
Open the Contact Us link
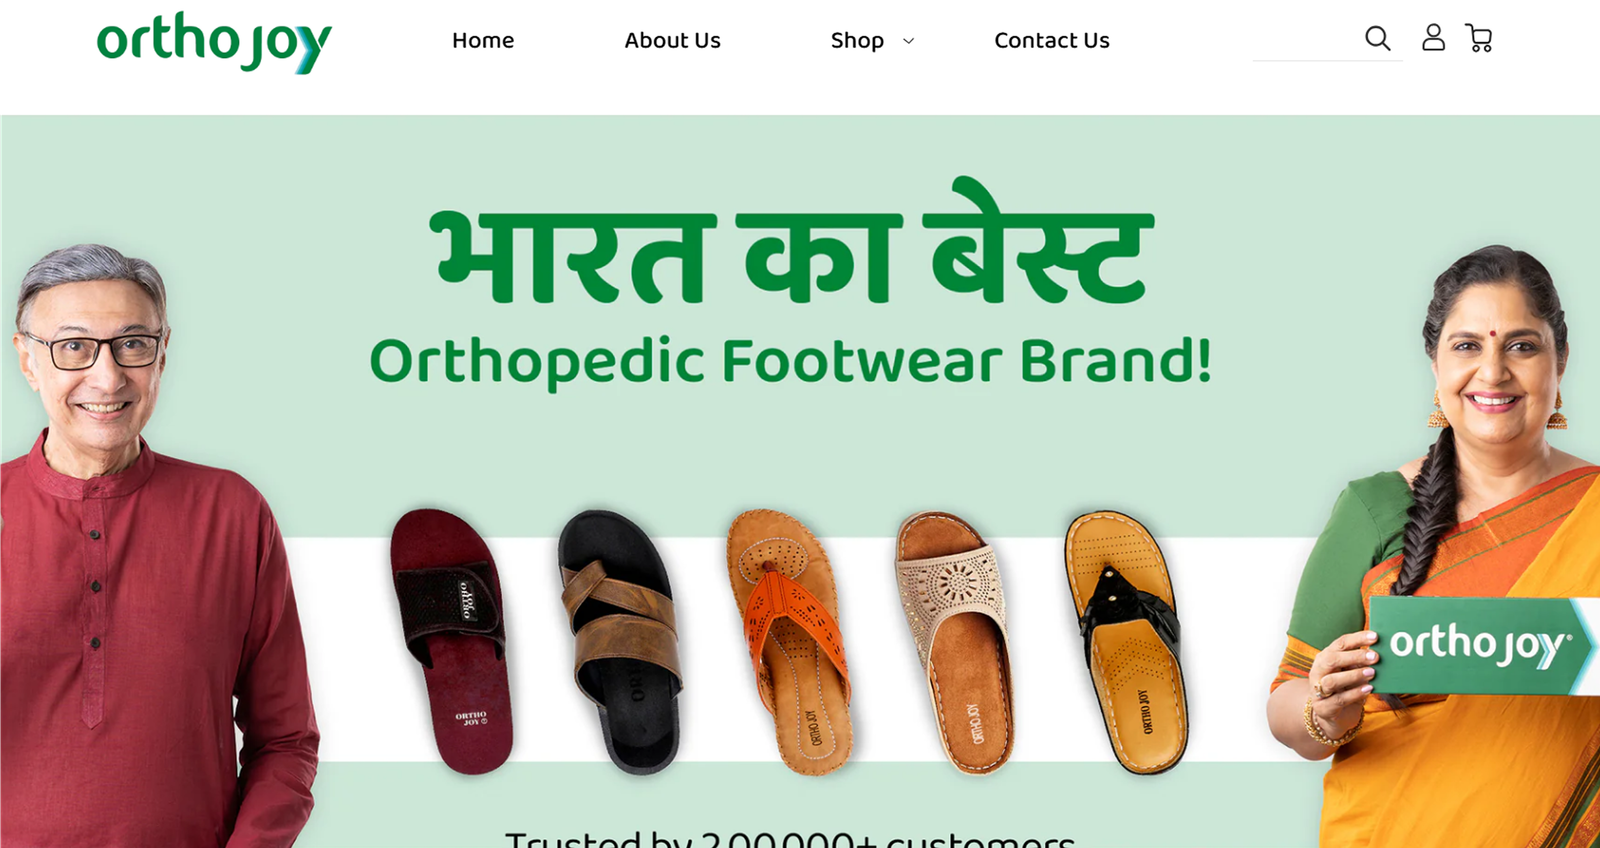pyautogui.click(x=1052, y=41)
